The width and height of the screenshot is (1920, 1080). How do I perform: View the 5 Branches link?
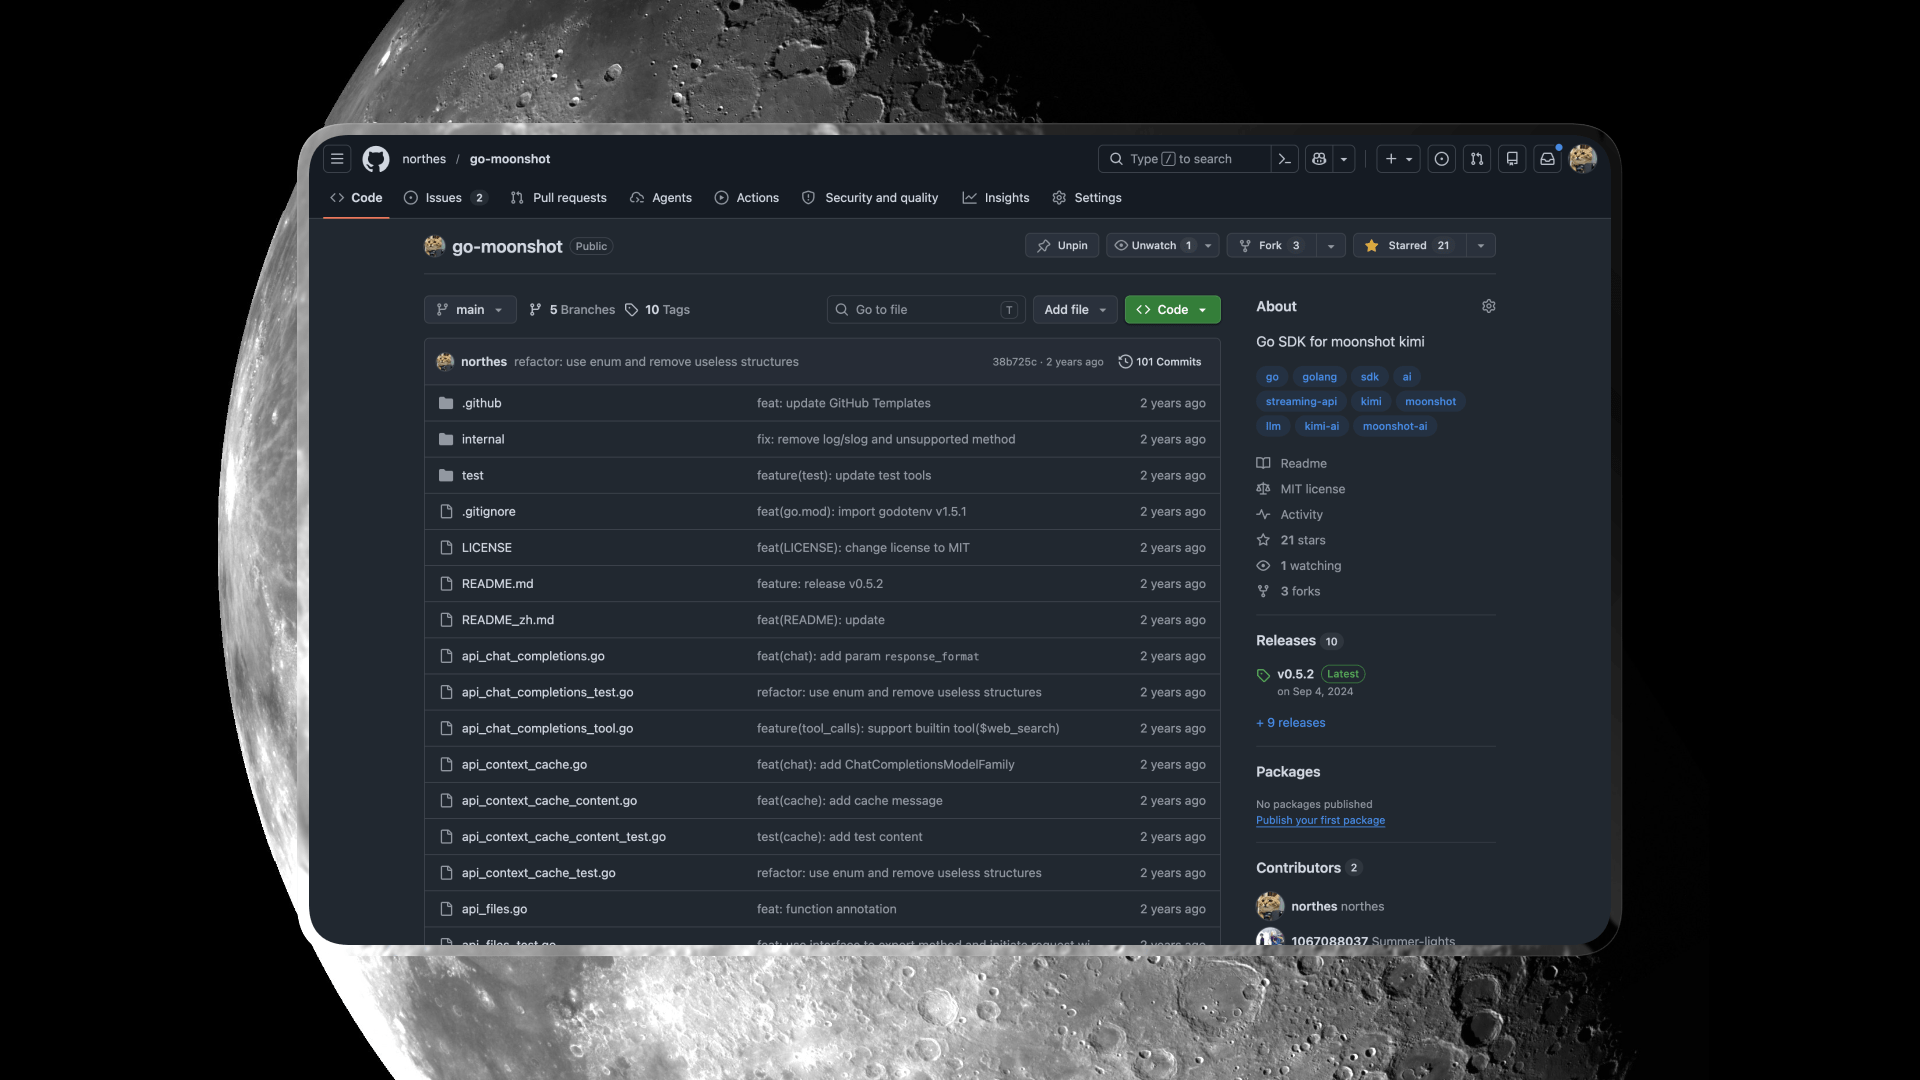[572, 310]
